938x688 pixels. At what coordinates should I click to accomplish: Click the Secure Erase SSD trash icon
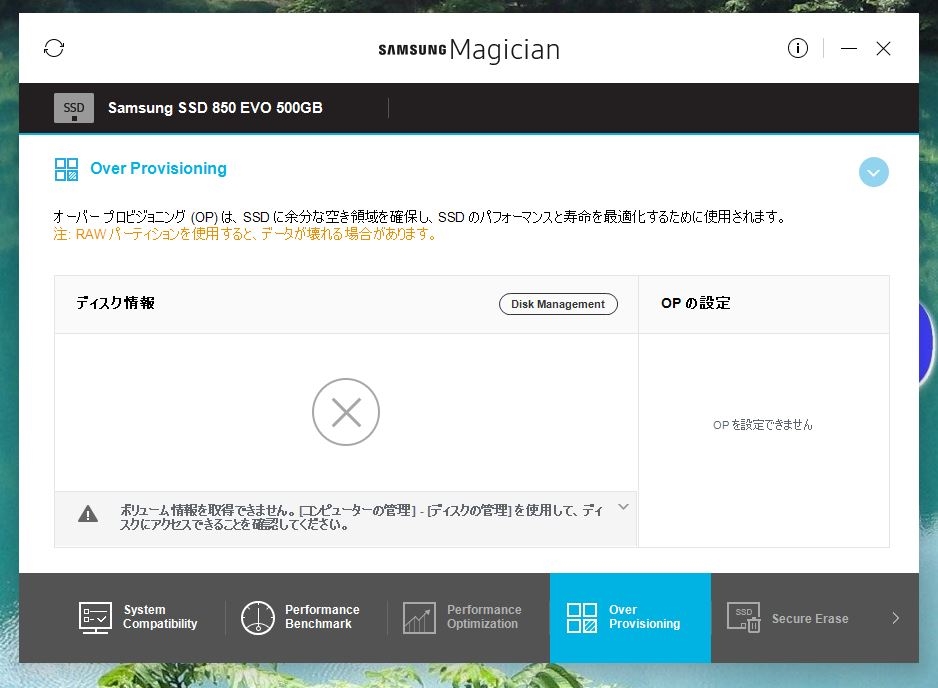[x=744, y=617]
